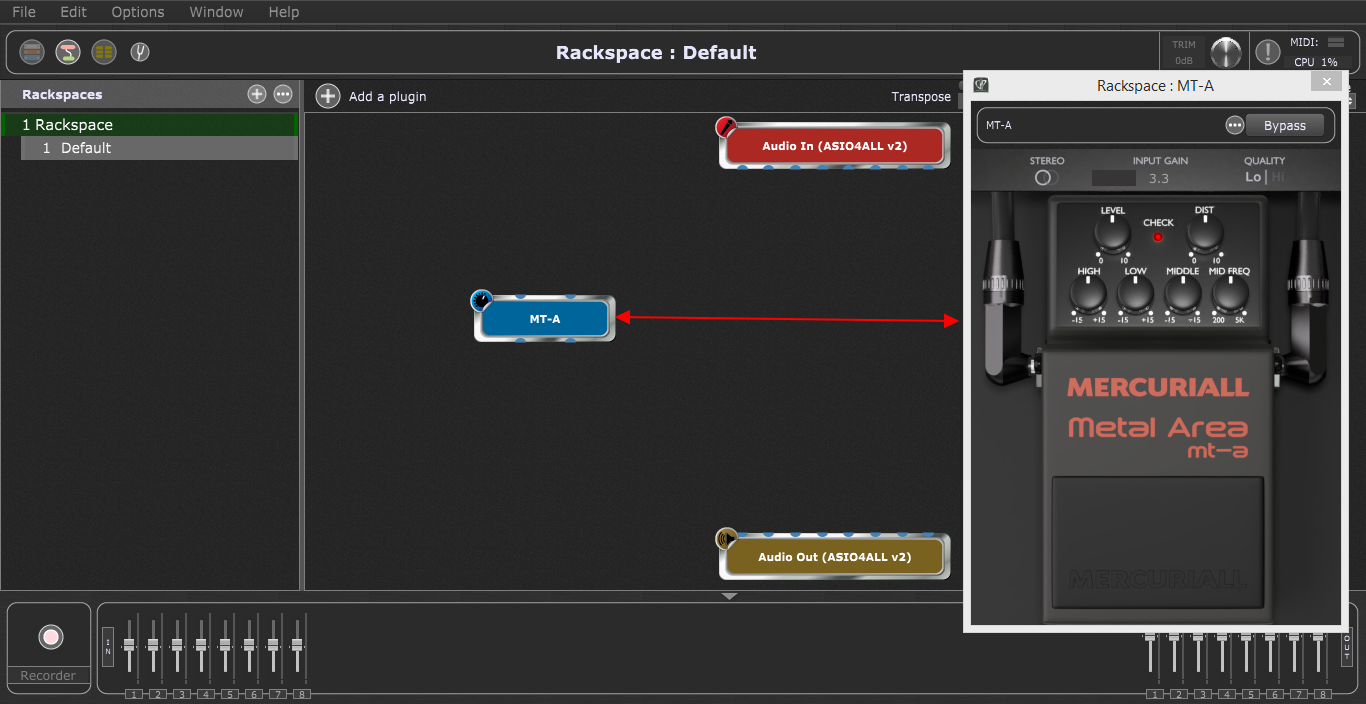Click the Rackspace : Default title
The width and height of the screenshot is (1366, 704).
point(656,52)
